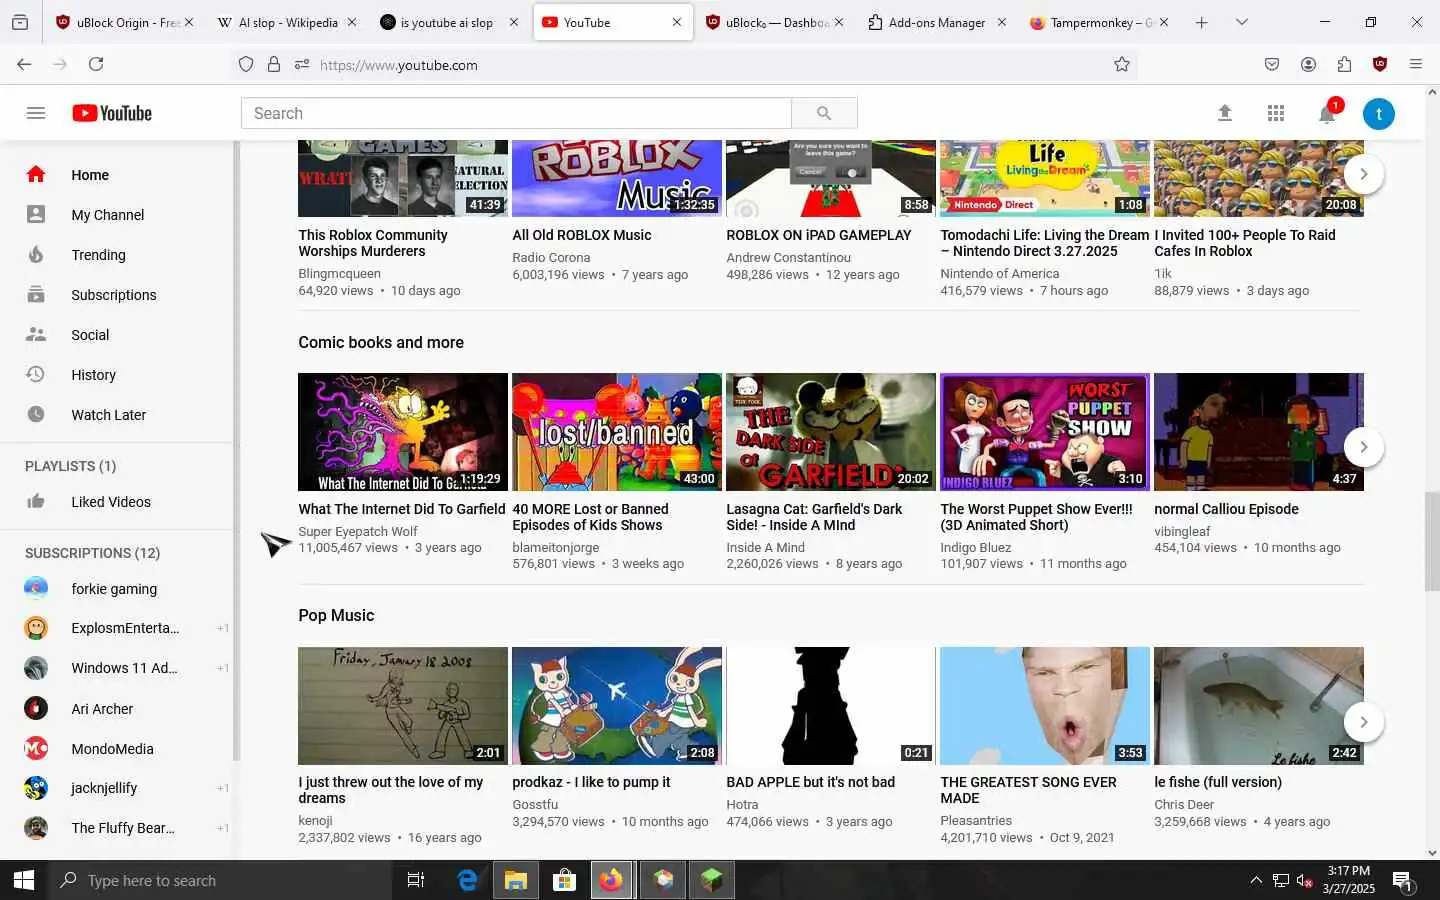1440x900 pixels.
Task: Open Microsoft Store from the taskbar
Action: point(564,880)
